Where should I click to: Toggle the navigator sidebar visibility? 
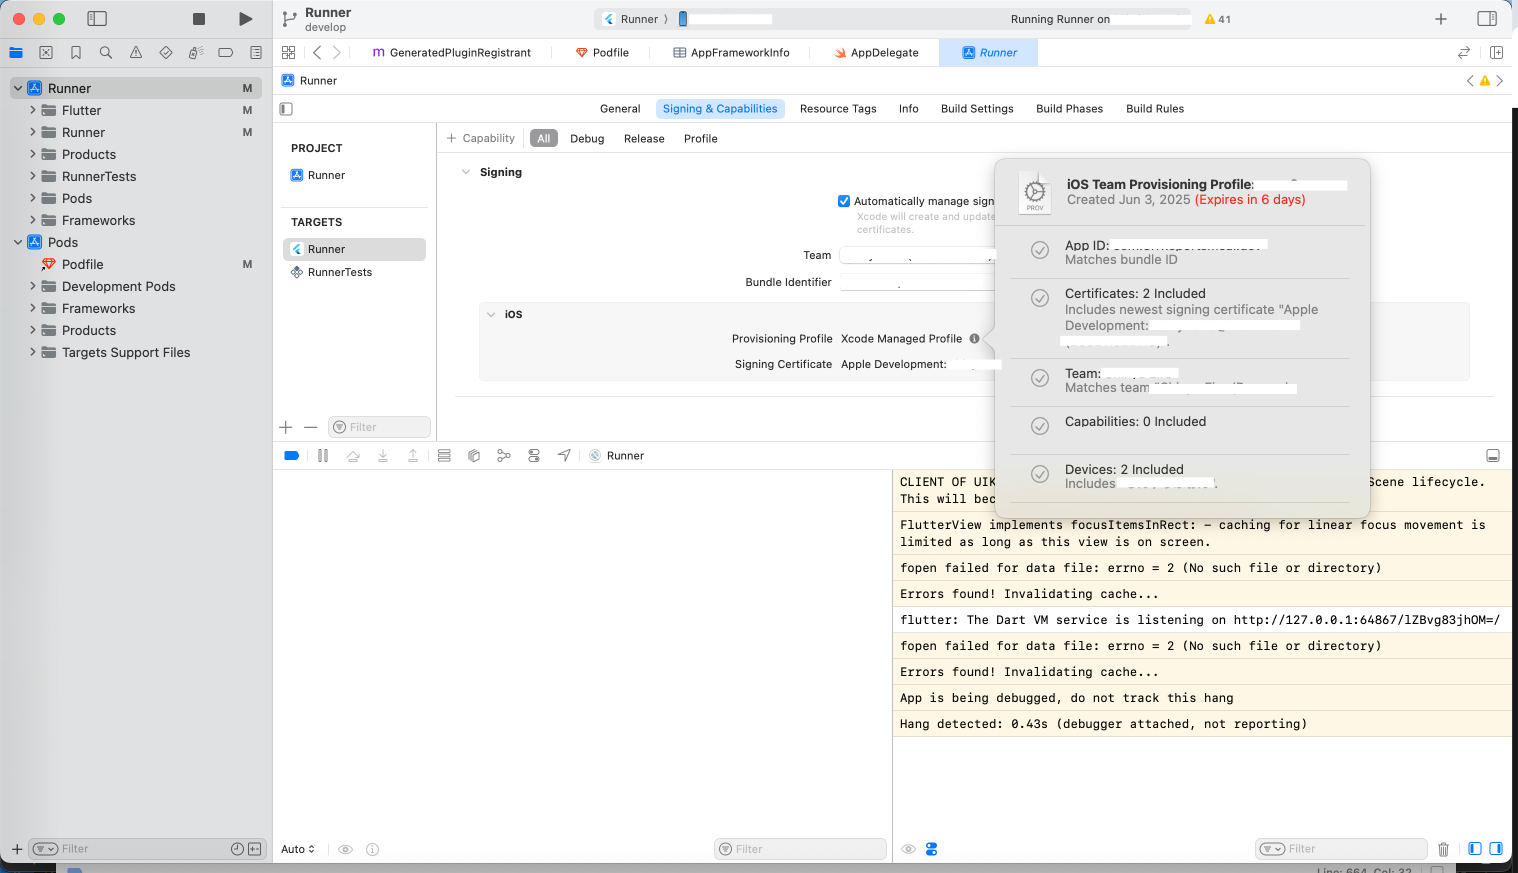[x=97, y=19]
